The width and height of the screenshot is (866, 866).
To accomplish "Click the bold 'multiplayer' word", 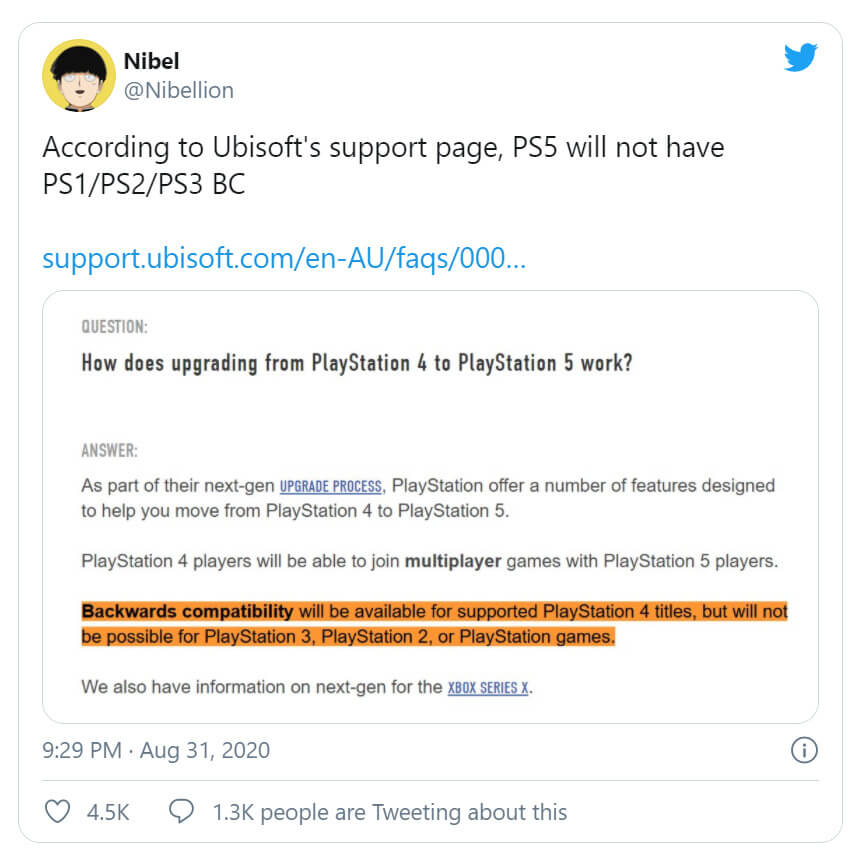I will 453,562.
